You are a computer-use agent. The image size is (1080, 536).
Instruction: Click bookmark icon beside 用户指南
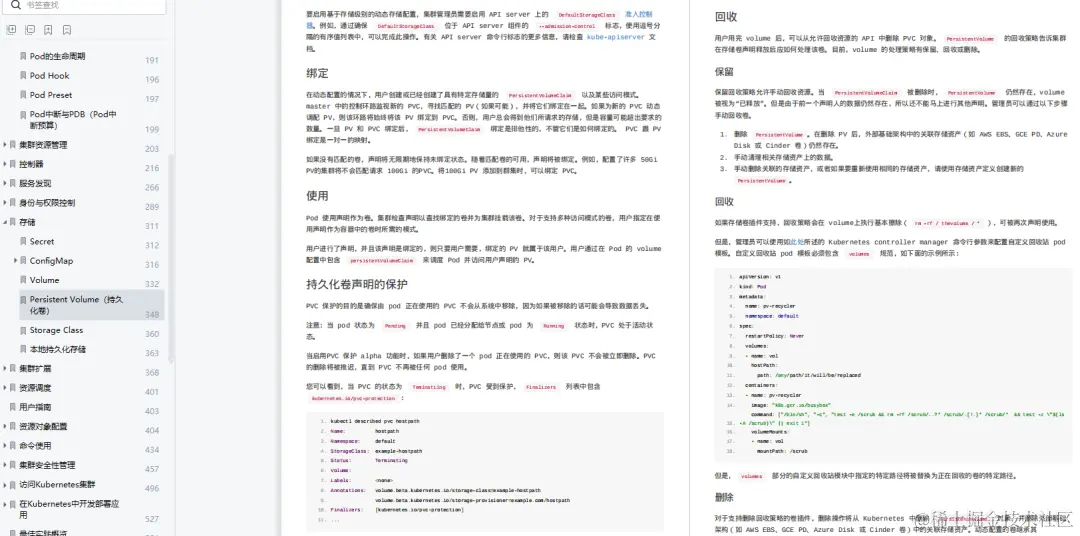13,407
